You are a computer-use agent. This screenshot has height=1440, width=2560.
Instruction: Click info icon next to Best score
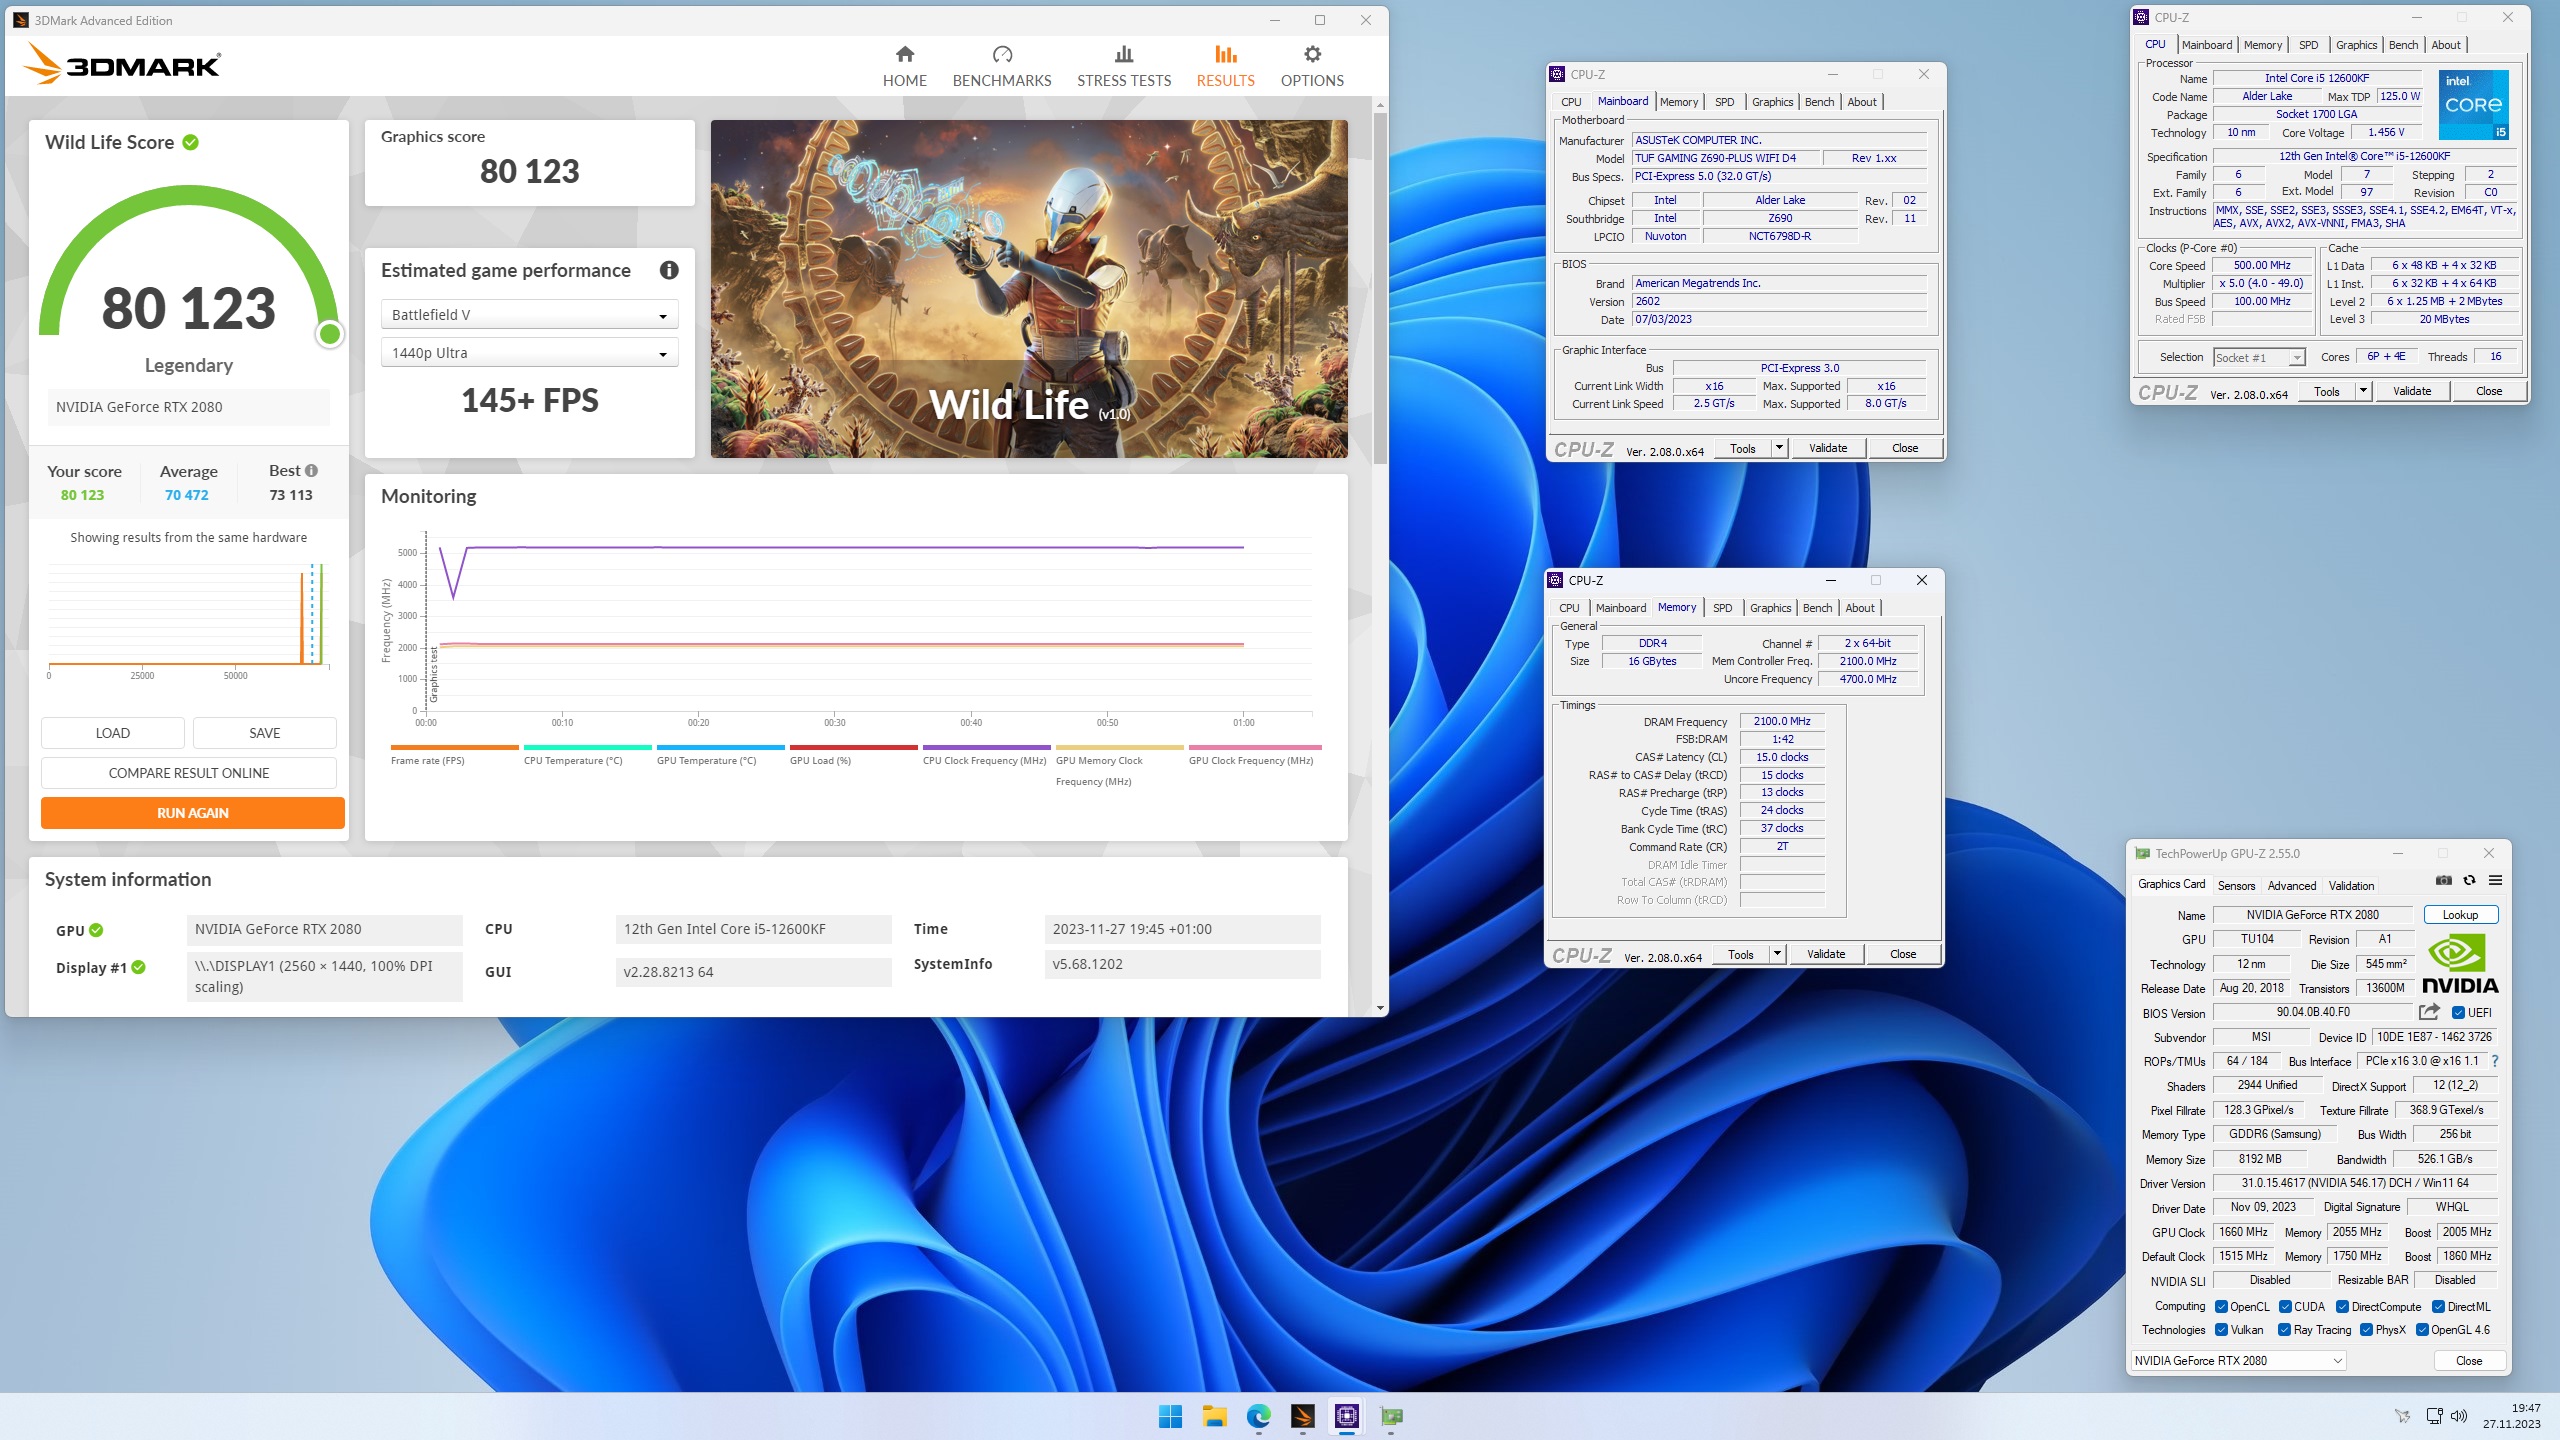[x=311, y=470]
